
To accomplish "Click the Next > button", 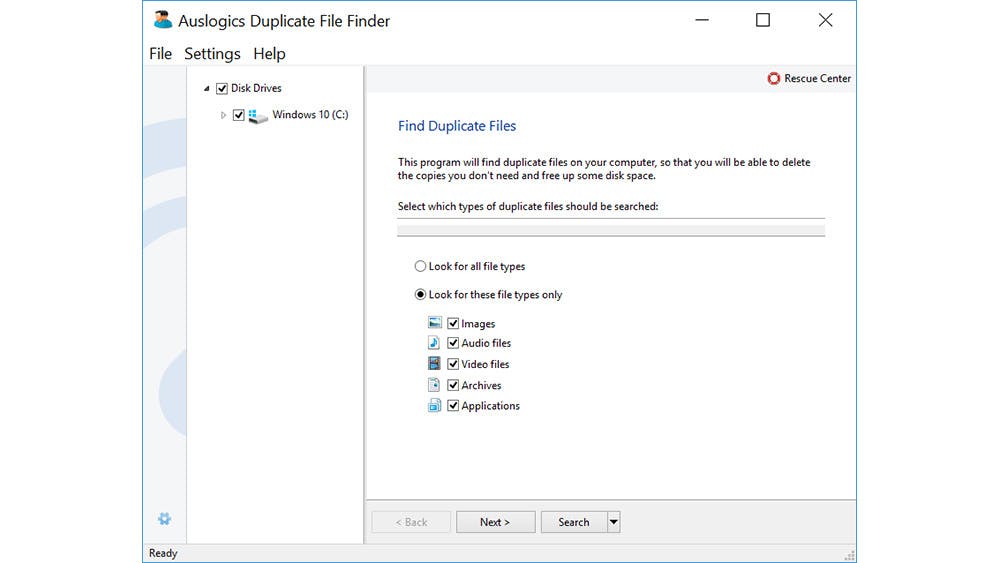I will pos(496,522).
